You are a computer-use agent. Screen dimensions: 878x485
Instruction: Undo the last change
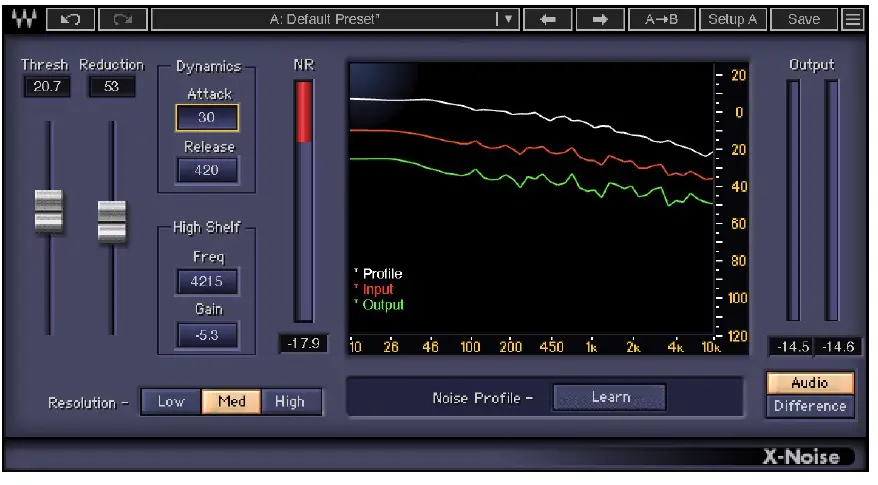[71, 19]
